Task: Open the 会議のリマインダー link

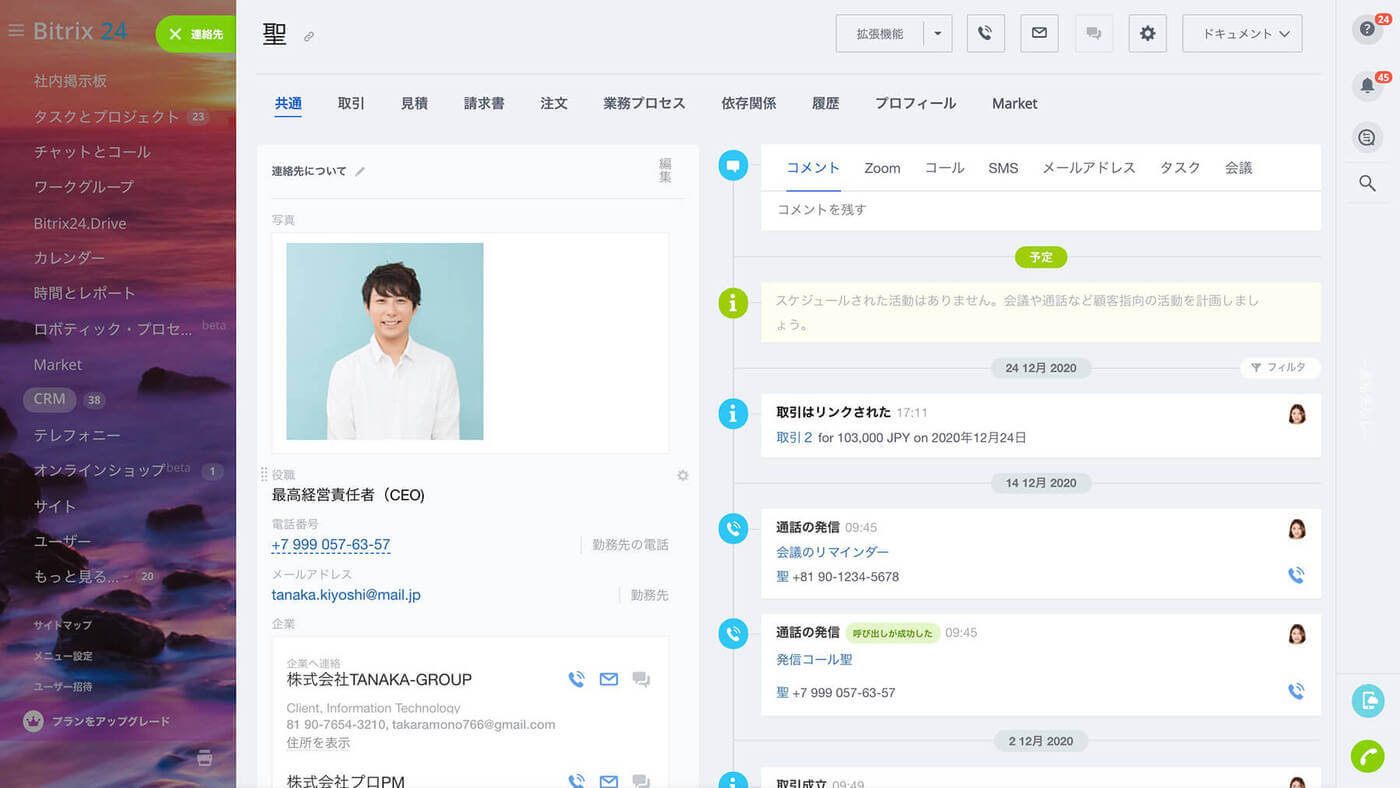Action: tap(832, 552)
